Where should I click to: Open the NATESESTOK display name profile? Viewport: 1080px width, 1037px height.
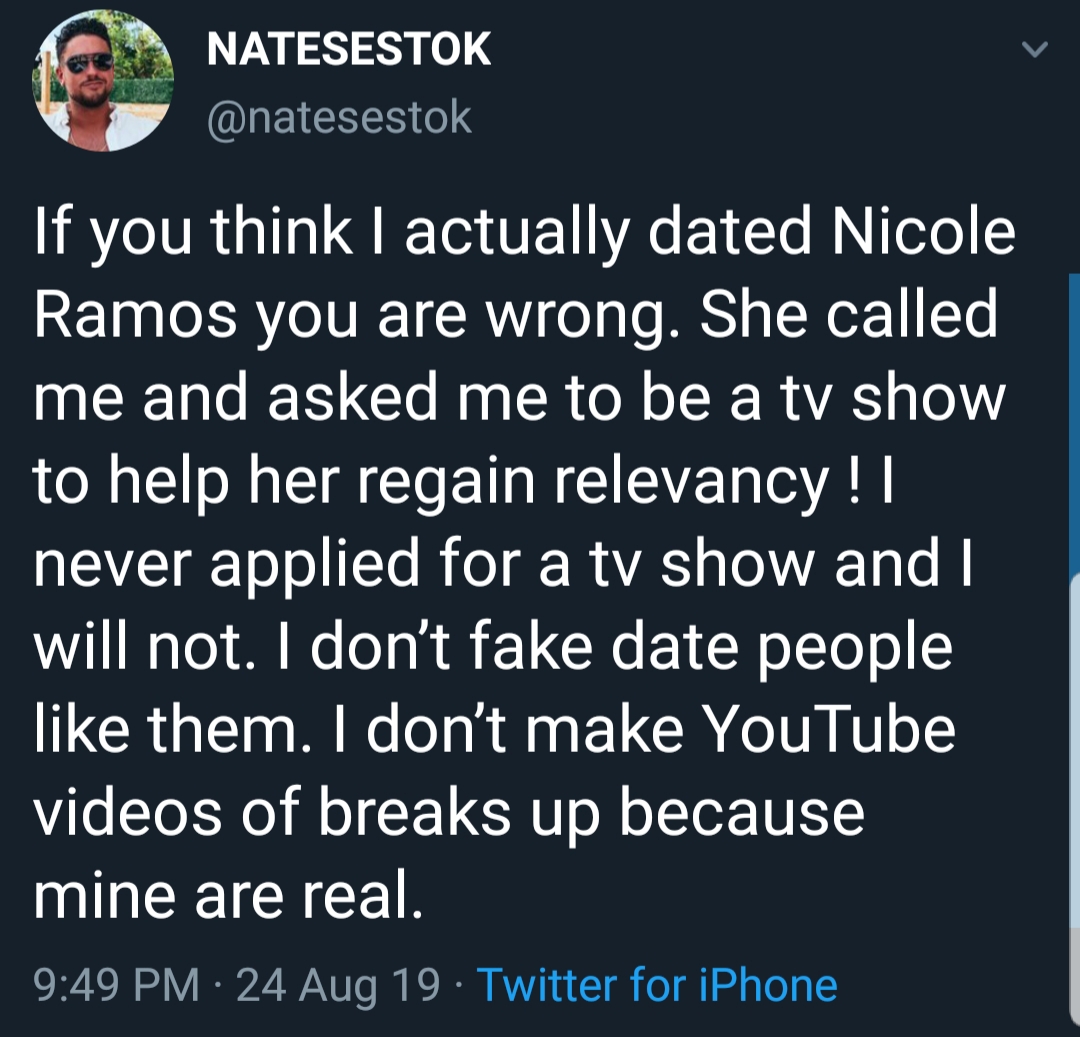(x=349, y=49)
